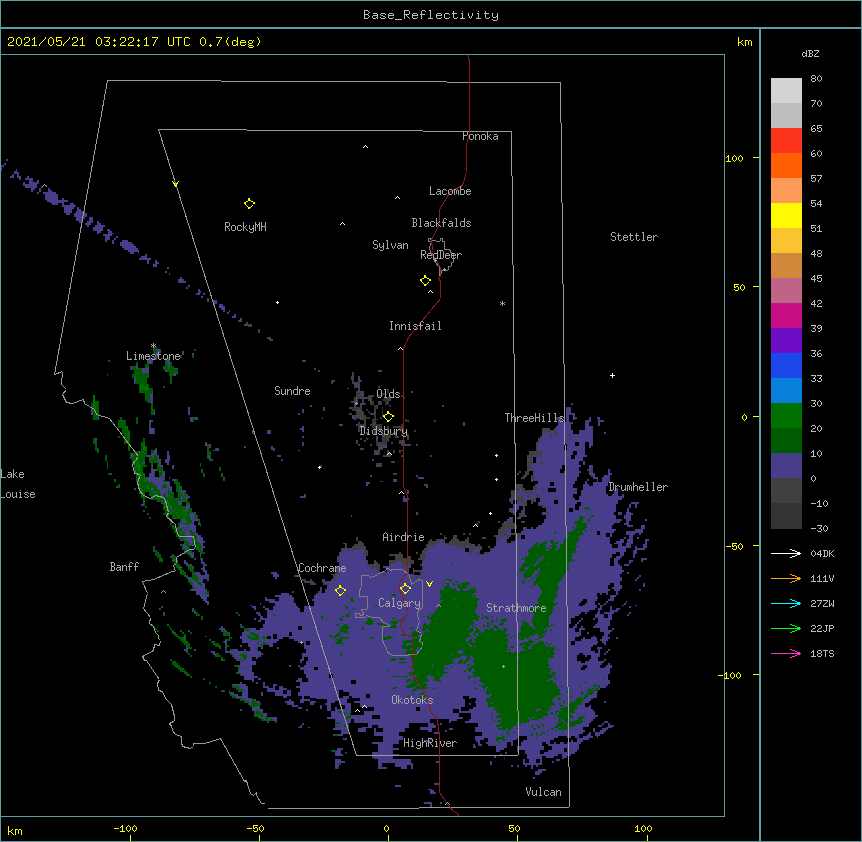Click the Blackfalds town label
Viewport: 862px width, 842px height.
(441, 223)
